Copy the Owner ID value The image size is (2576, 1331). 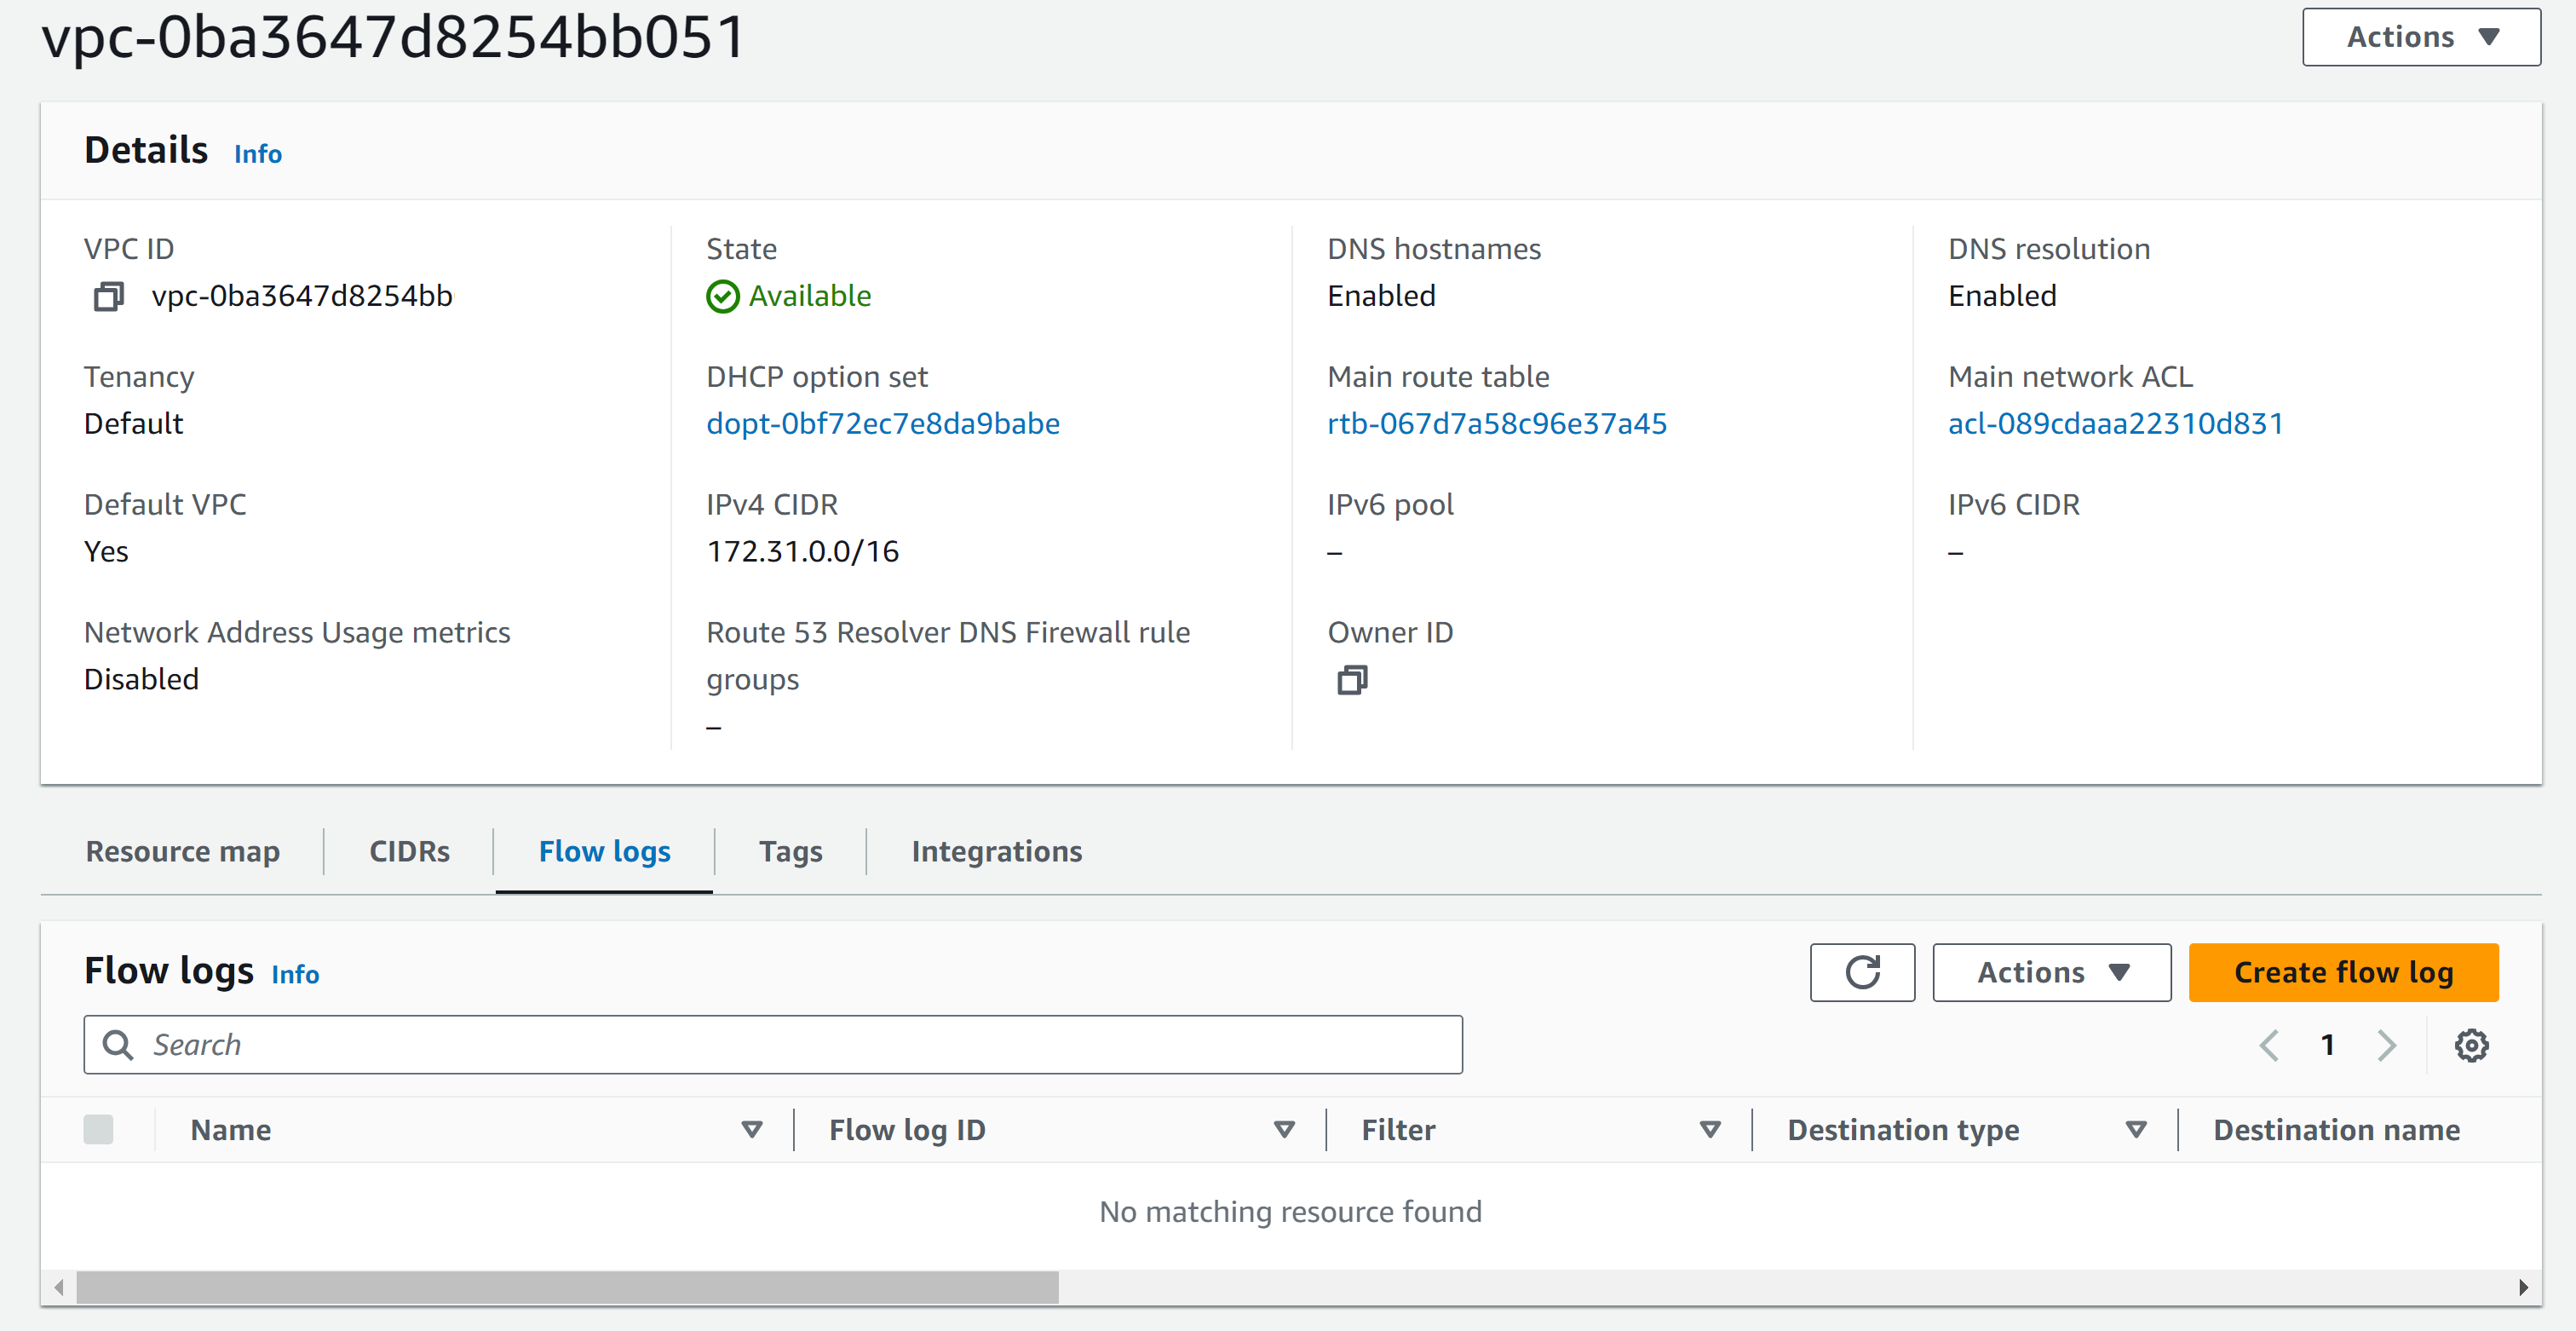(1351, 680)
